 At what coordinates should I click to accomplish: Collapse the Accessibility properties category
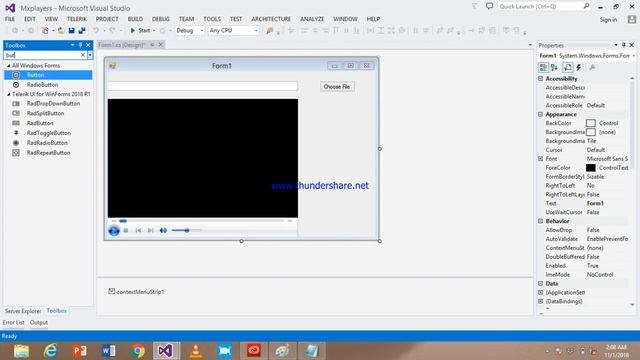click(x=540, y=78)
